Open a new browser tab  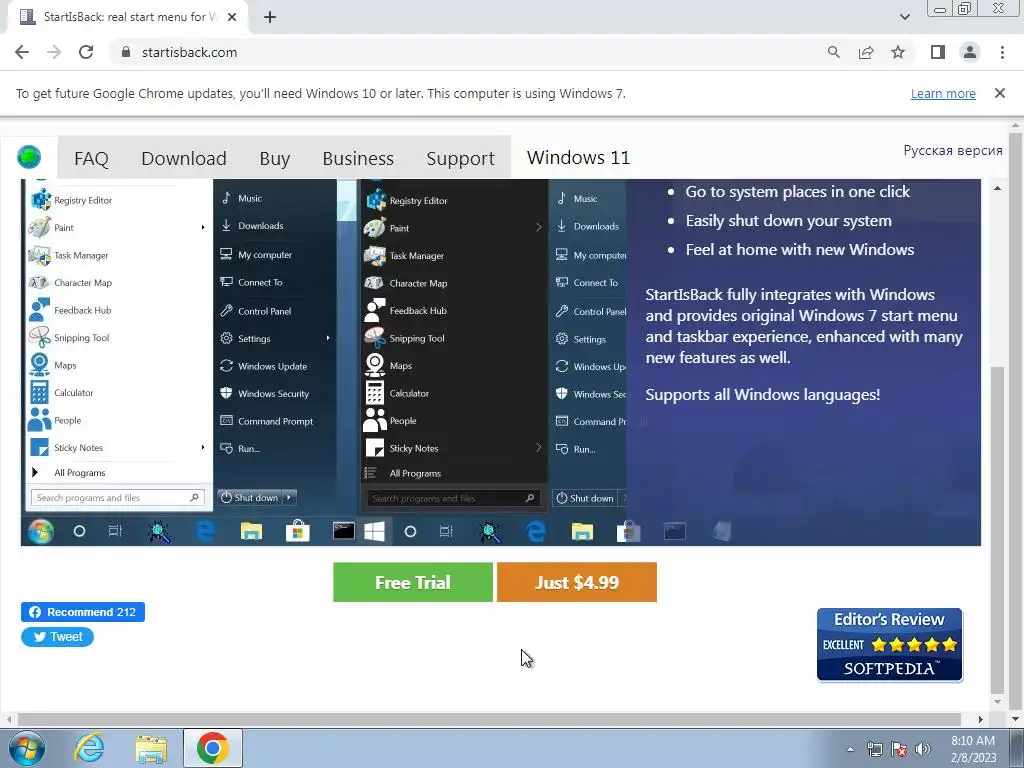point(270,18)
